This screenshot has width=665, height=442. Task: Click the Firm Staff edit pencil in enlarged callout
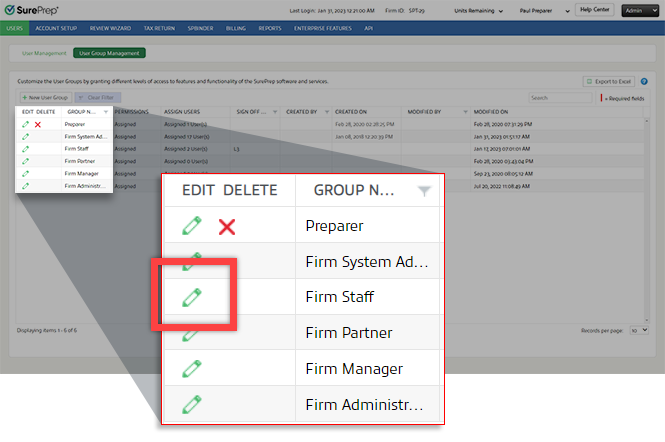click(192, 297)
